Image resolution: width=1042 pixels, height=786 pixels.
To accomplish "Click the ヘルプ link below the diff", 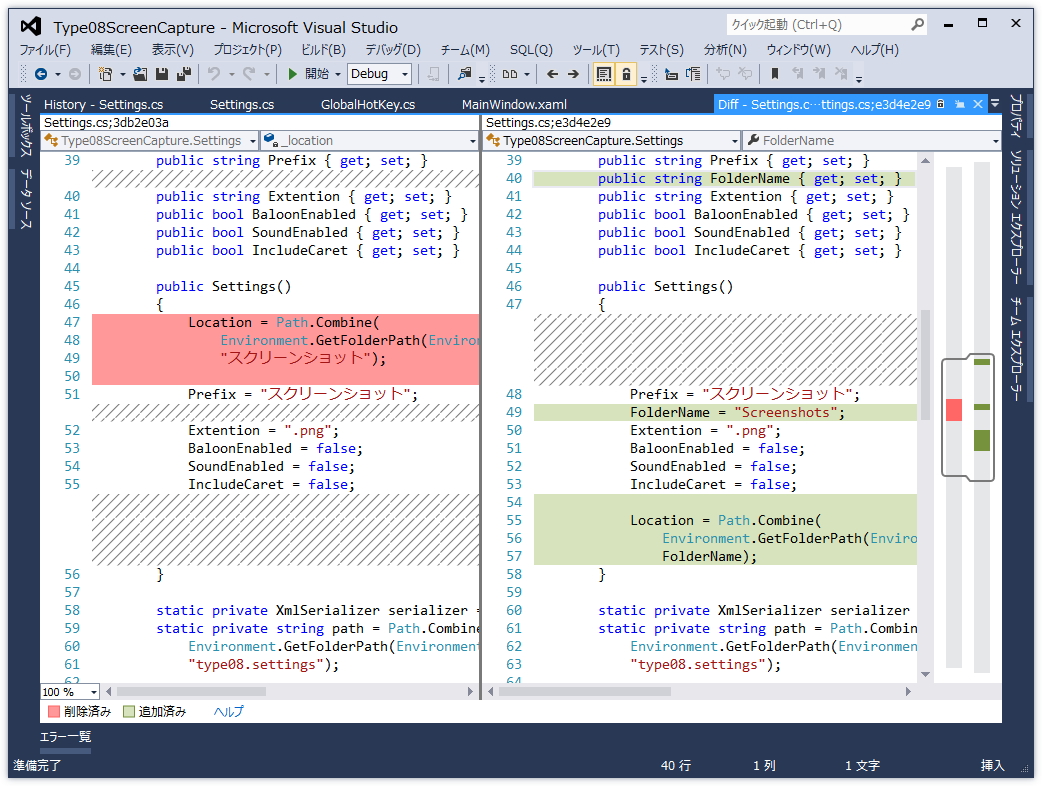I will coord(228,712).
